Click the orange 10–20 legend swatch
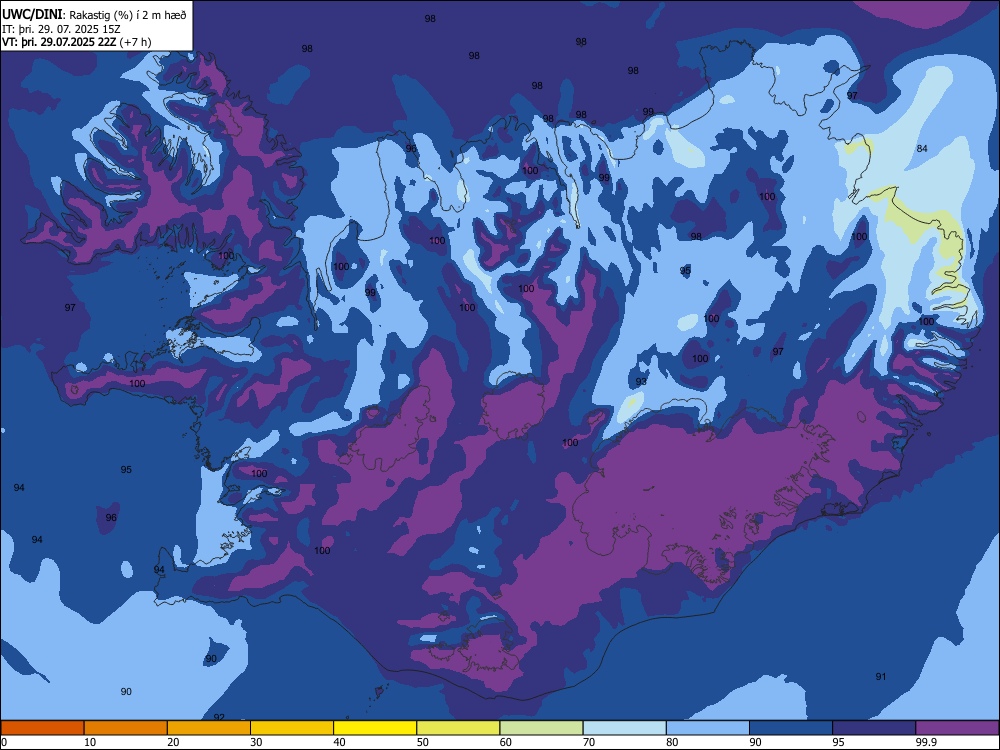This screenshot has height=750, width=1000. pyautogui.click(x=126, y=728)
